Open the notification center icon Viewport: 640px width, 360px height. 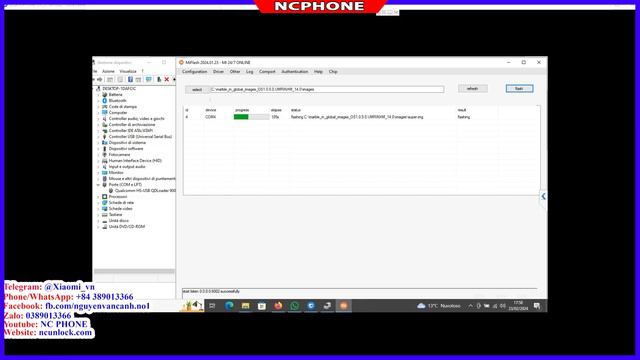(x=537, y=306)
